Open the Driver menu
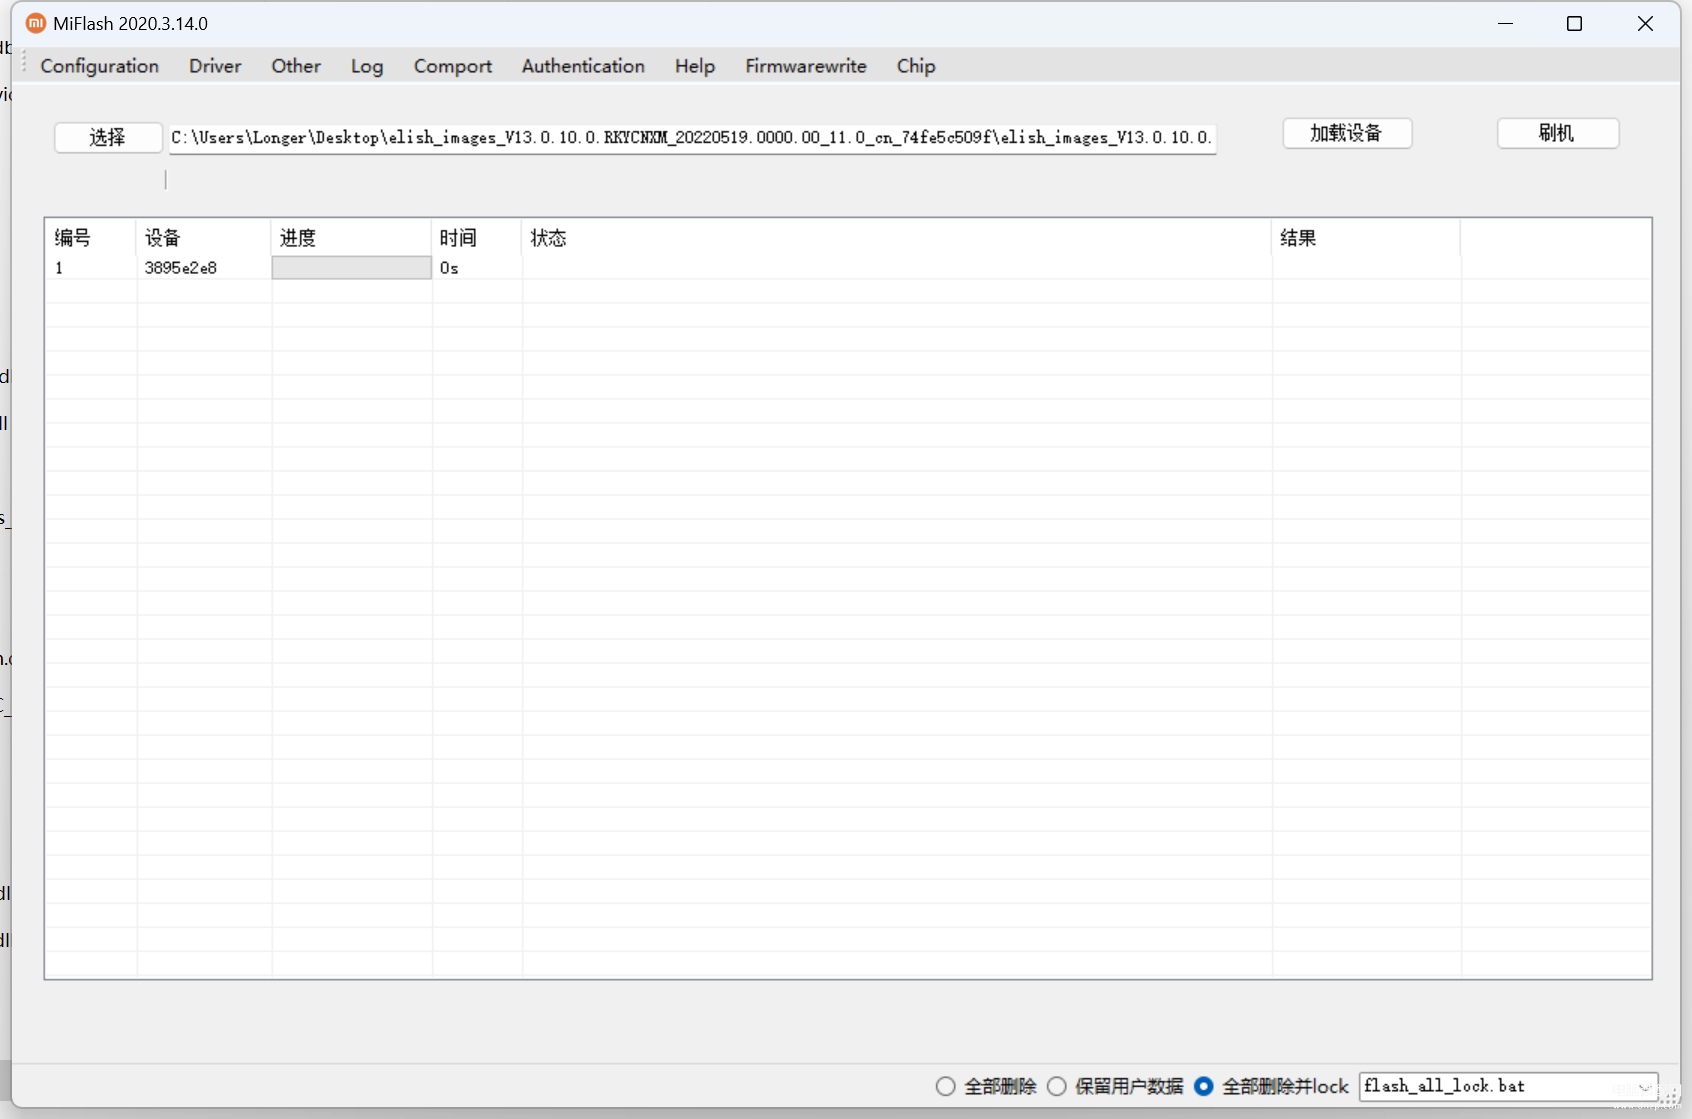Screen dimensions: 1692x1119 point(215,66)
